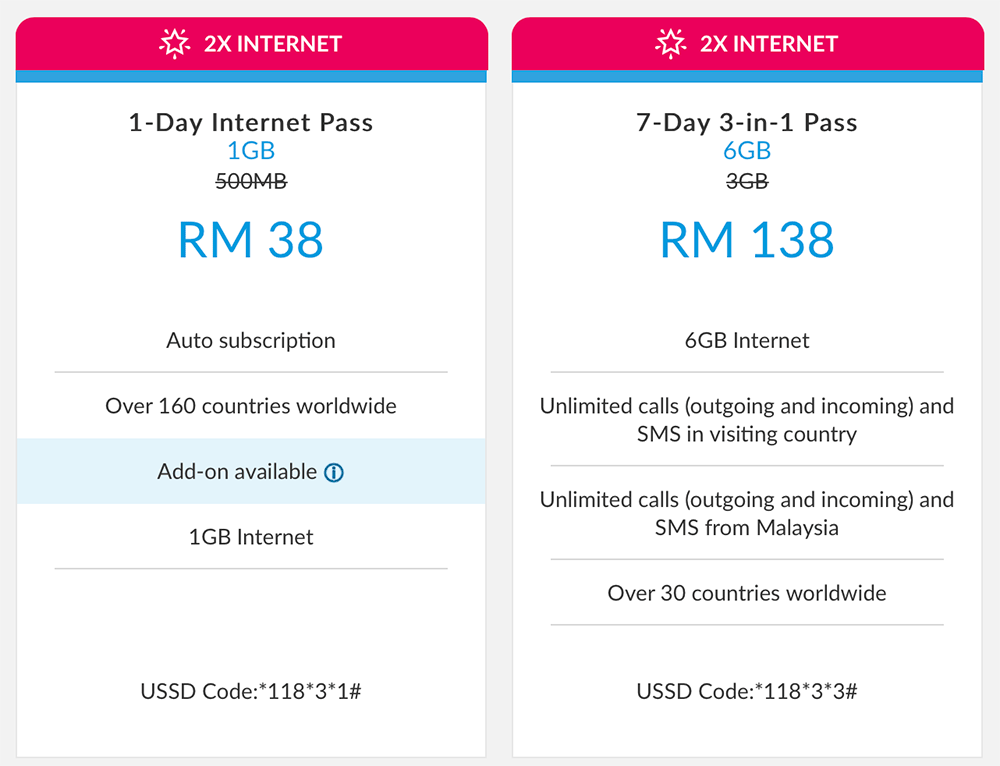
Task: Click the star icon on the 1-Day pass banner
Action: click(175, 44)
